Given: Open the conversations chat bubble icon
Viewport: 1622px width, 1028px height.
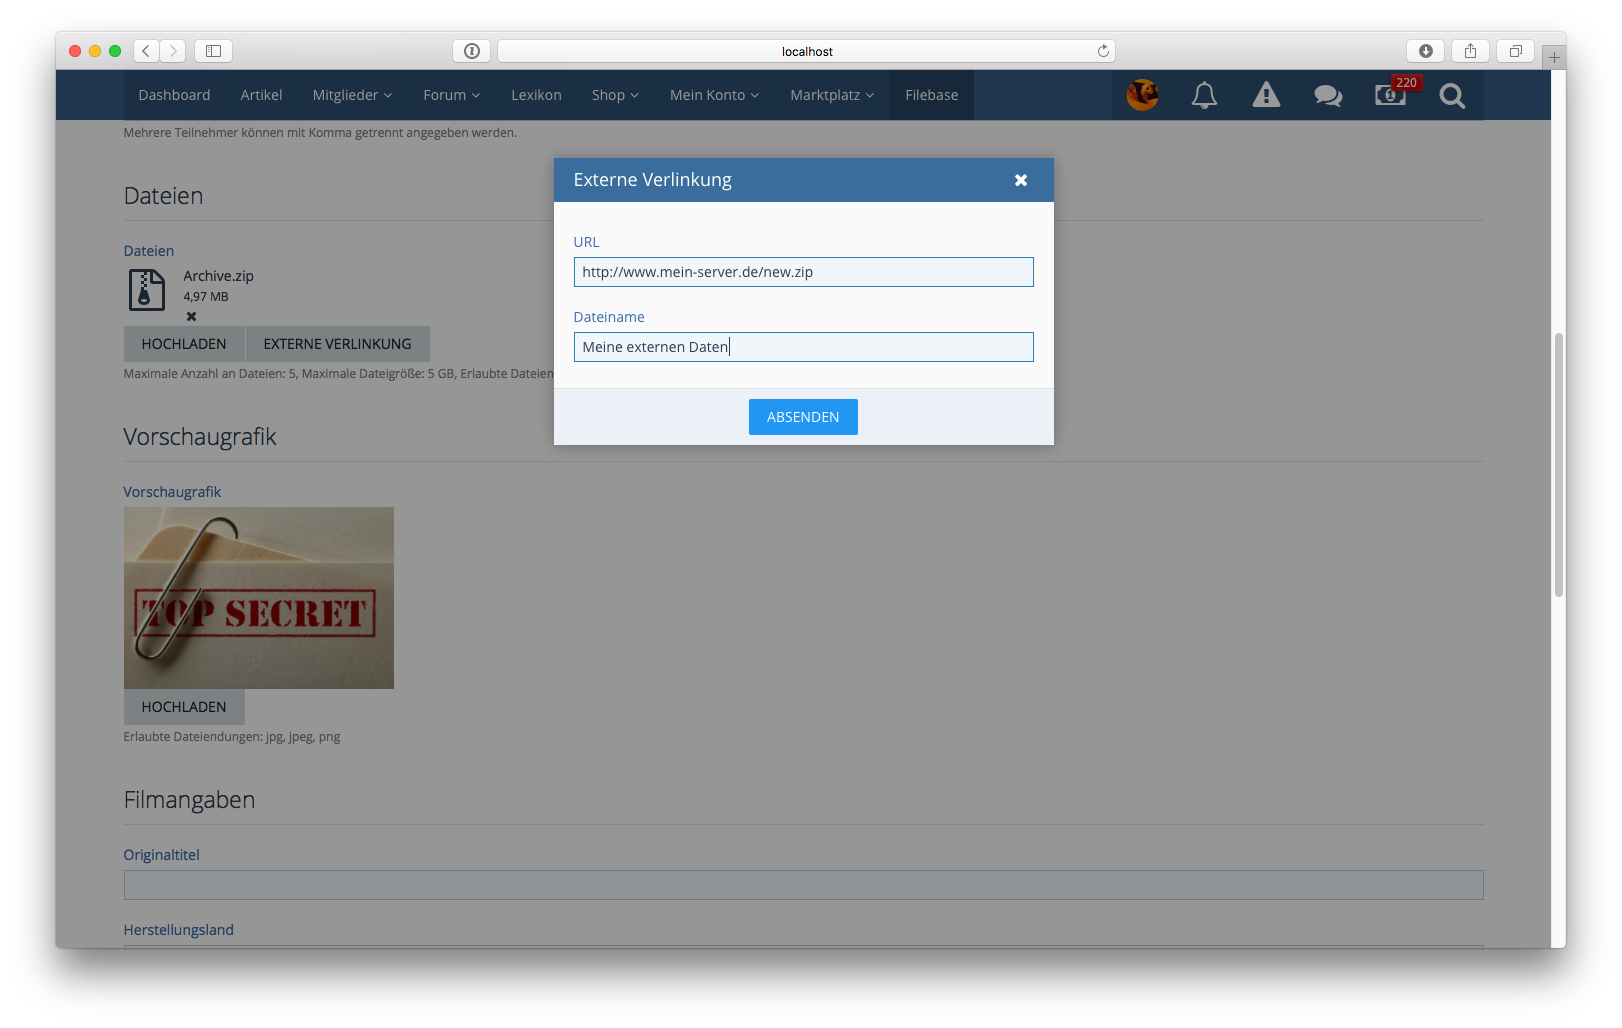Looking at the screenshot, I should click(1328, 95).
